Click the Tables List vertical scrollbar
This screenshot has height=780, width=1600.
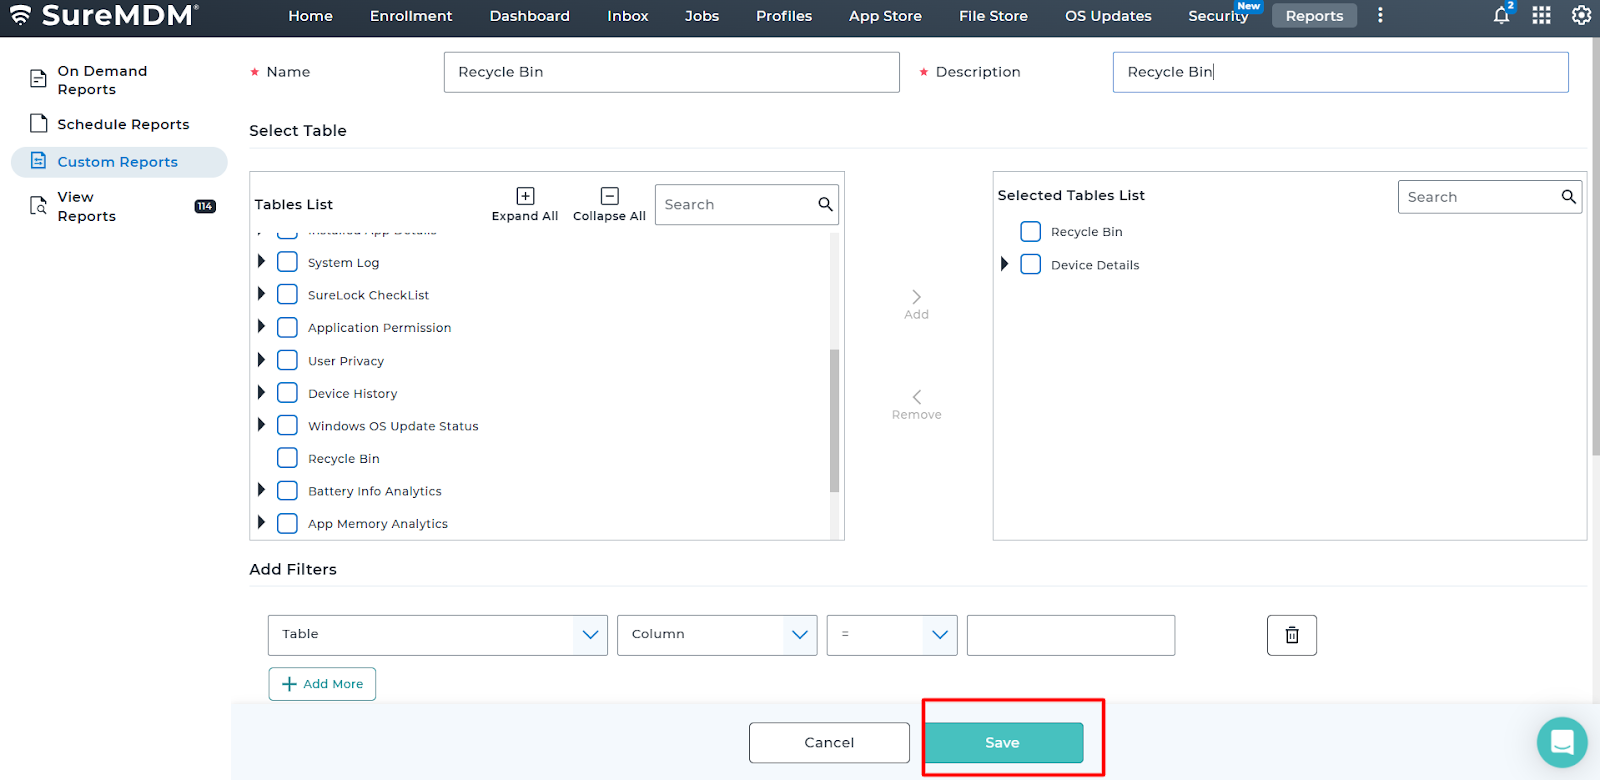point(834,420)
